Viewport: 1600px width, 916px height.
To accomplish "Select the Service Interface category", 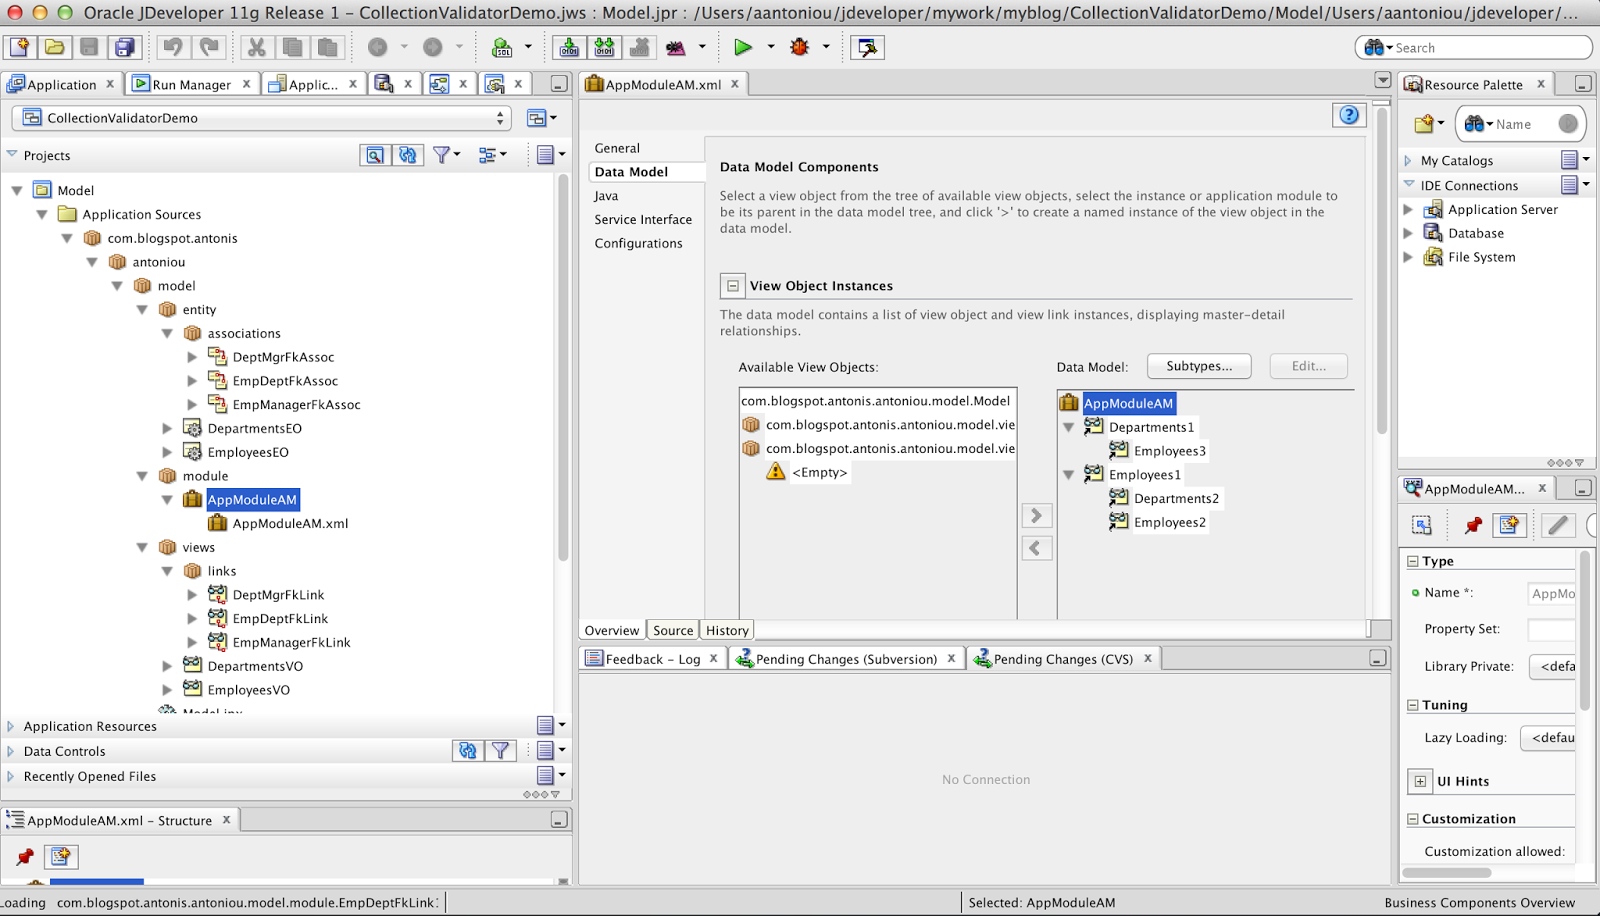I will pos(643,220).
